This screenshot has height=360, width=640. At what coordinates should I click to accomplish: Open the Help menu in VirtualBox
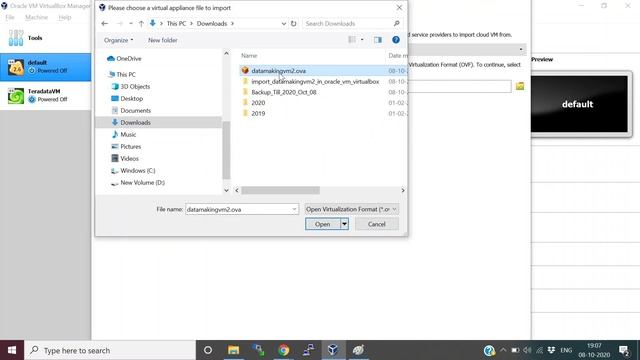64,17
